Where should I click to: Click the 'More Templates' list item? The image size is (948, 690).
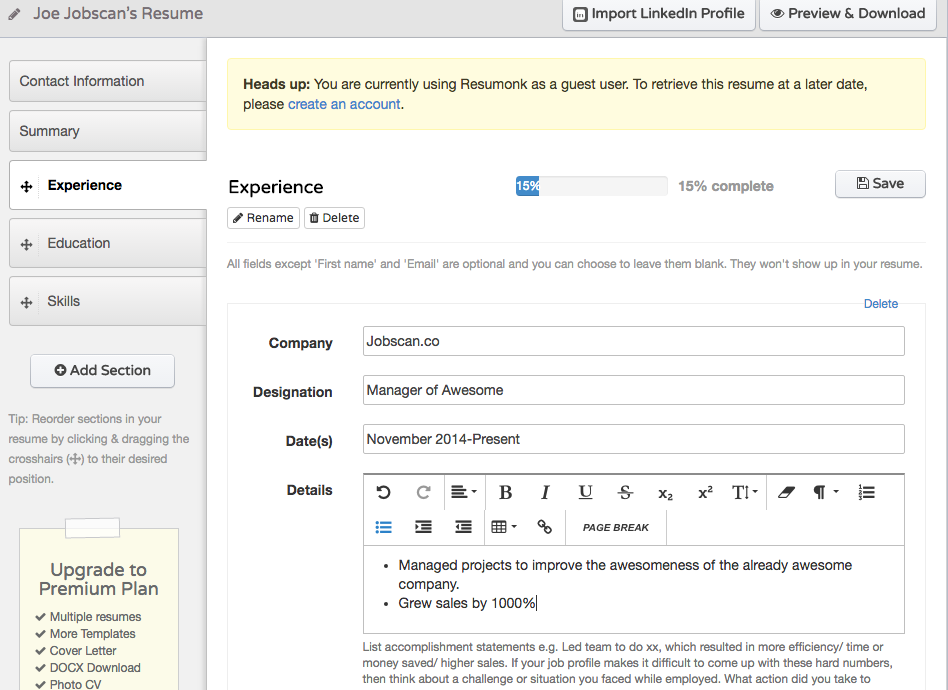pyautogui.click(x=93, y=634)
